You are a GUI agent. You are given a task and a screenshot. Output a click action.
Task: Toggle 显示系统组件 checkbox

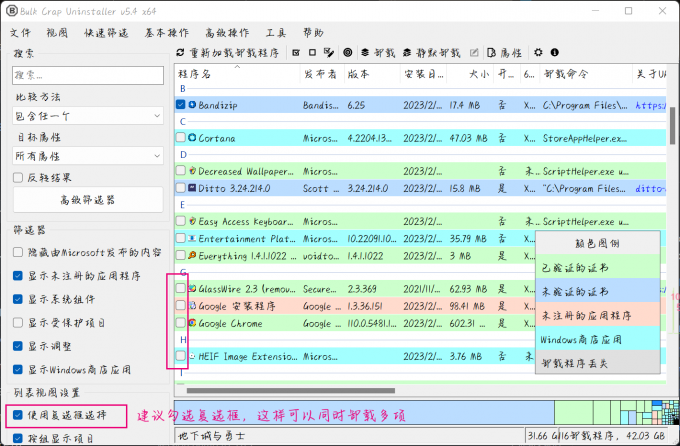pos(18,299)
